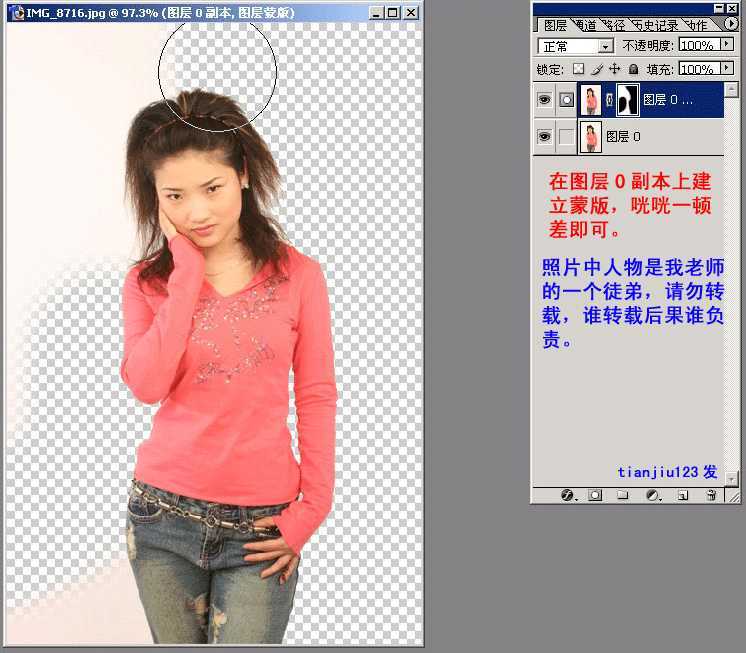
Task: Expand the 不透明度 opacity slider arrow
Action: [725, 46]
